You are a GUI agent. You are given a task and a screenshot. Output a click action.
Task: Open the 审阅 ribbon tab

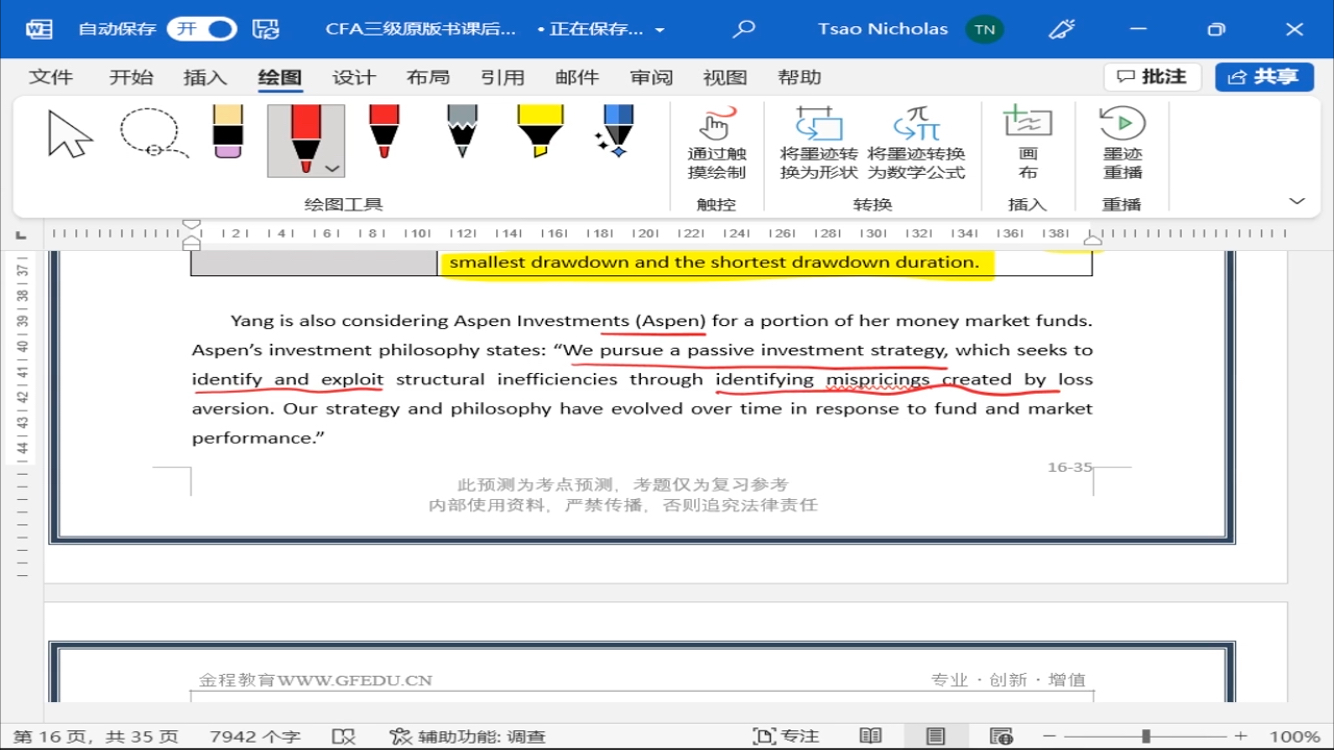pos(651,77)
